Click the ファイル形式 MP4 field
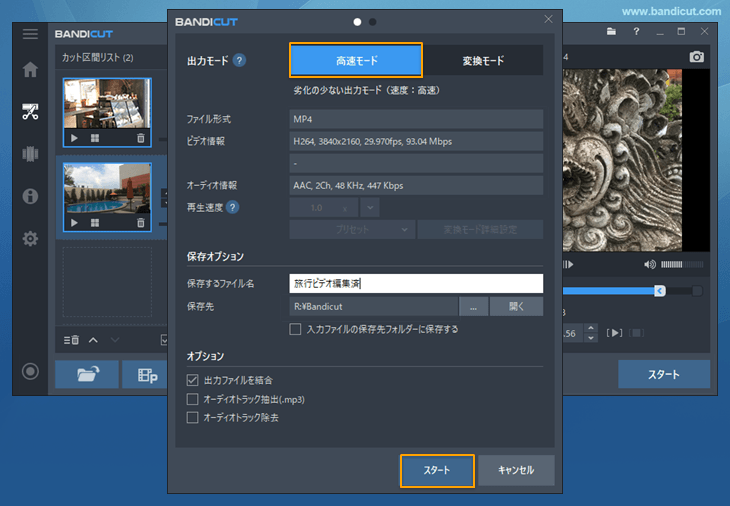The image size is (730, 506). coord(416,119)
